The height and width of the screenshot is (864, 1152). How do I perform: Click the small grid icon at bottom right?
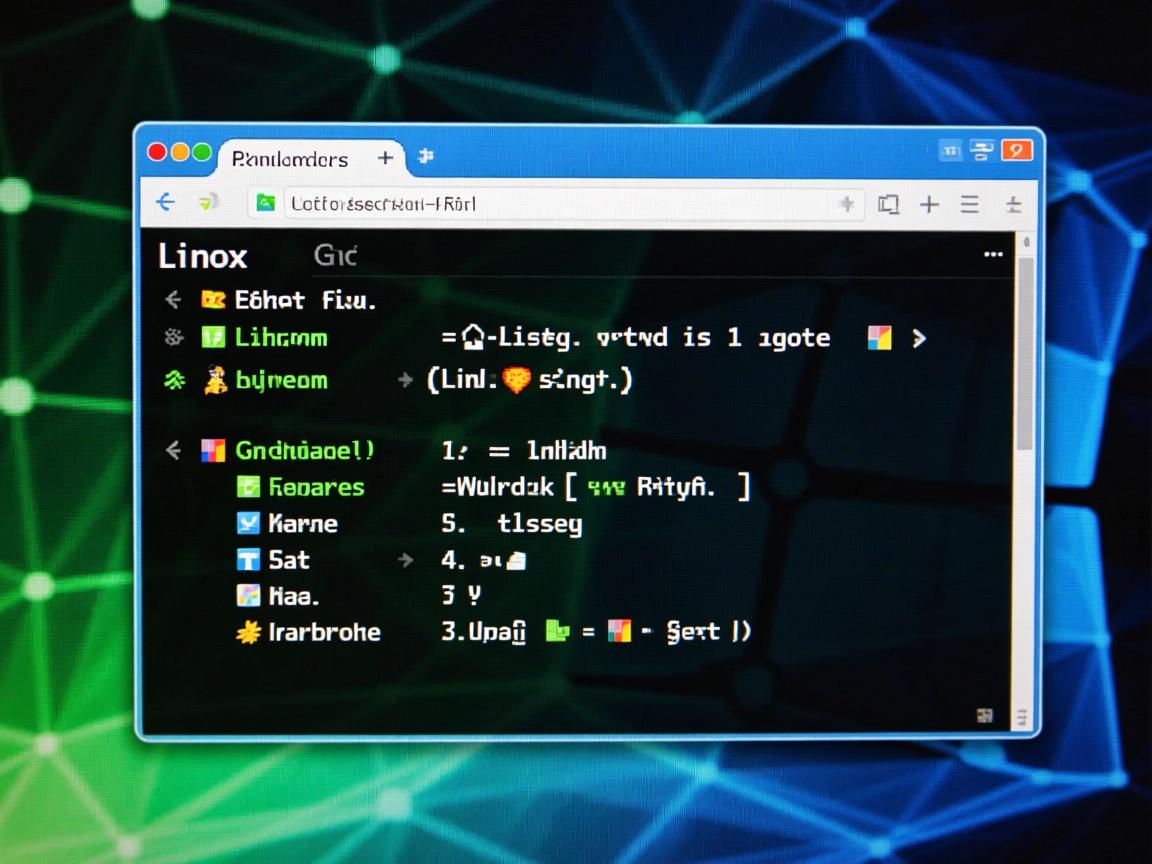[985, 716]
